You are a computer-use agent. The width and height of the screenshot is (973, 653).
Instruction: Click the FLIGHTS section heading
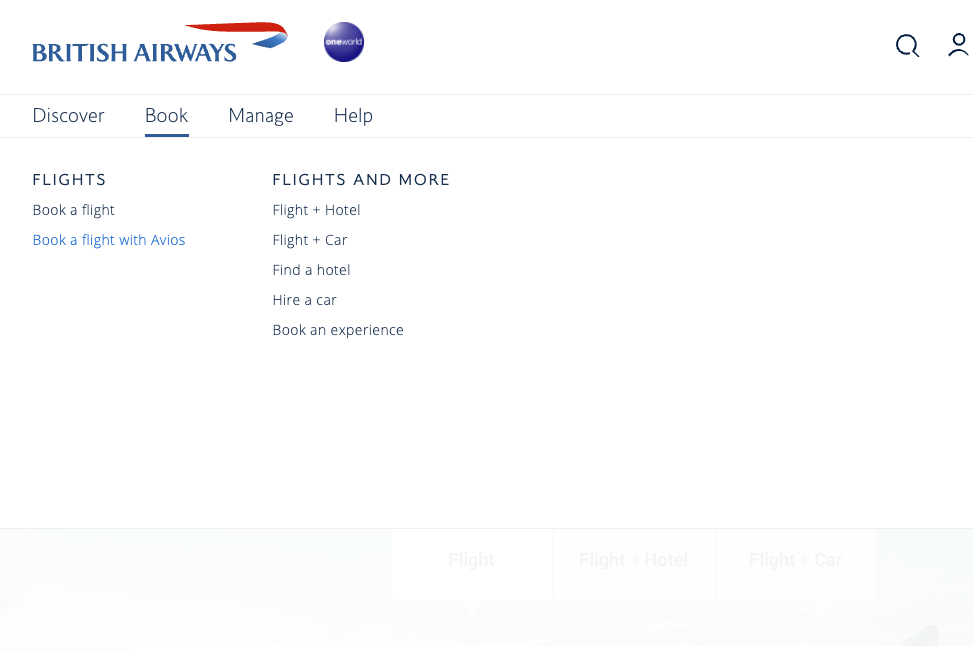click(69, 180)
